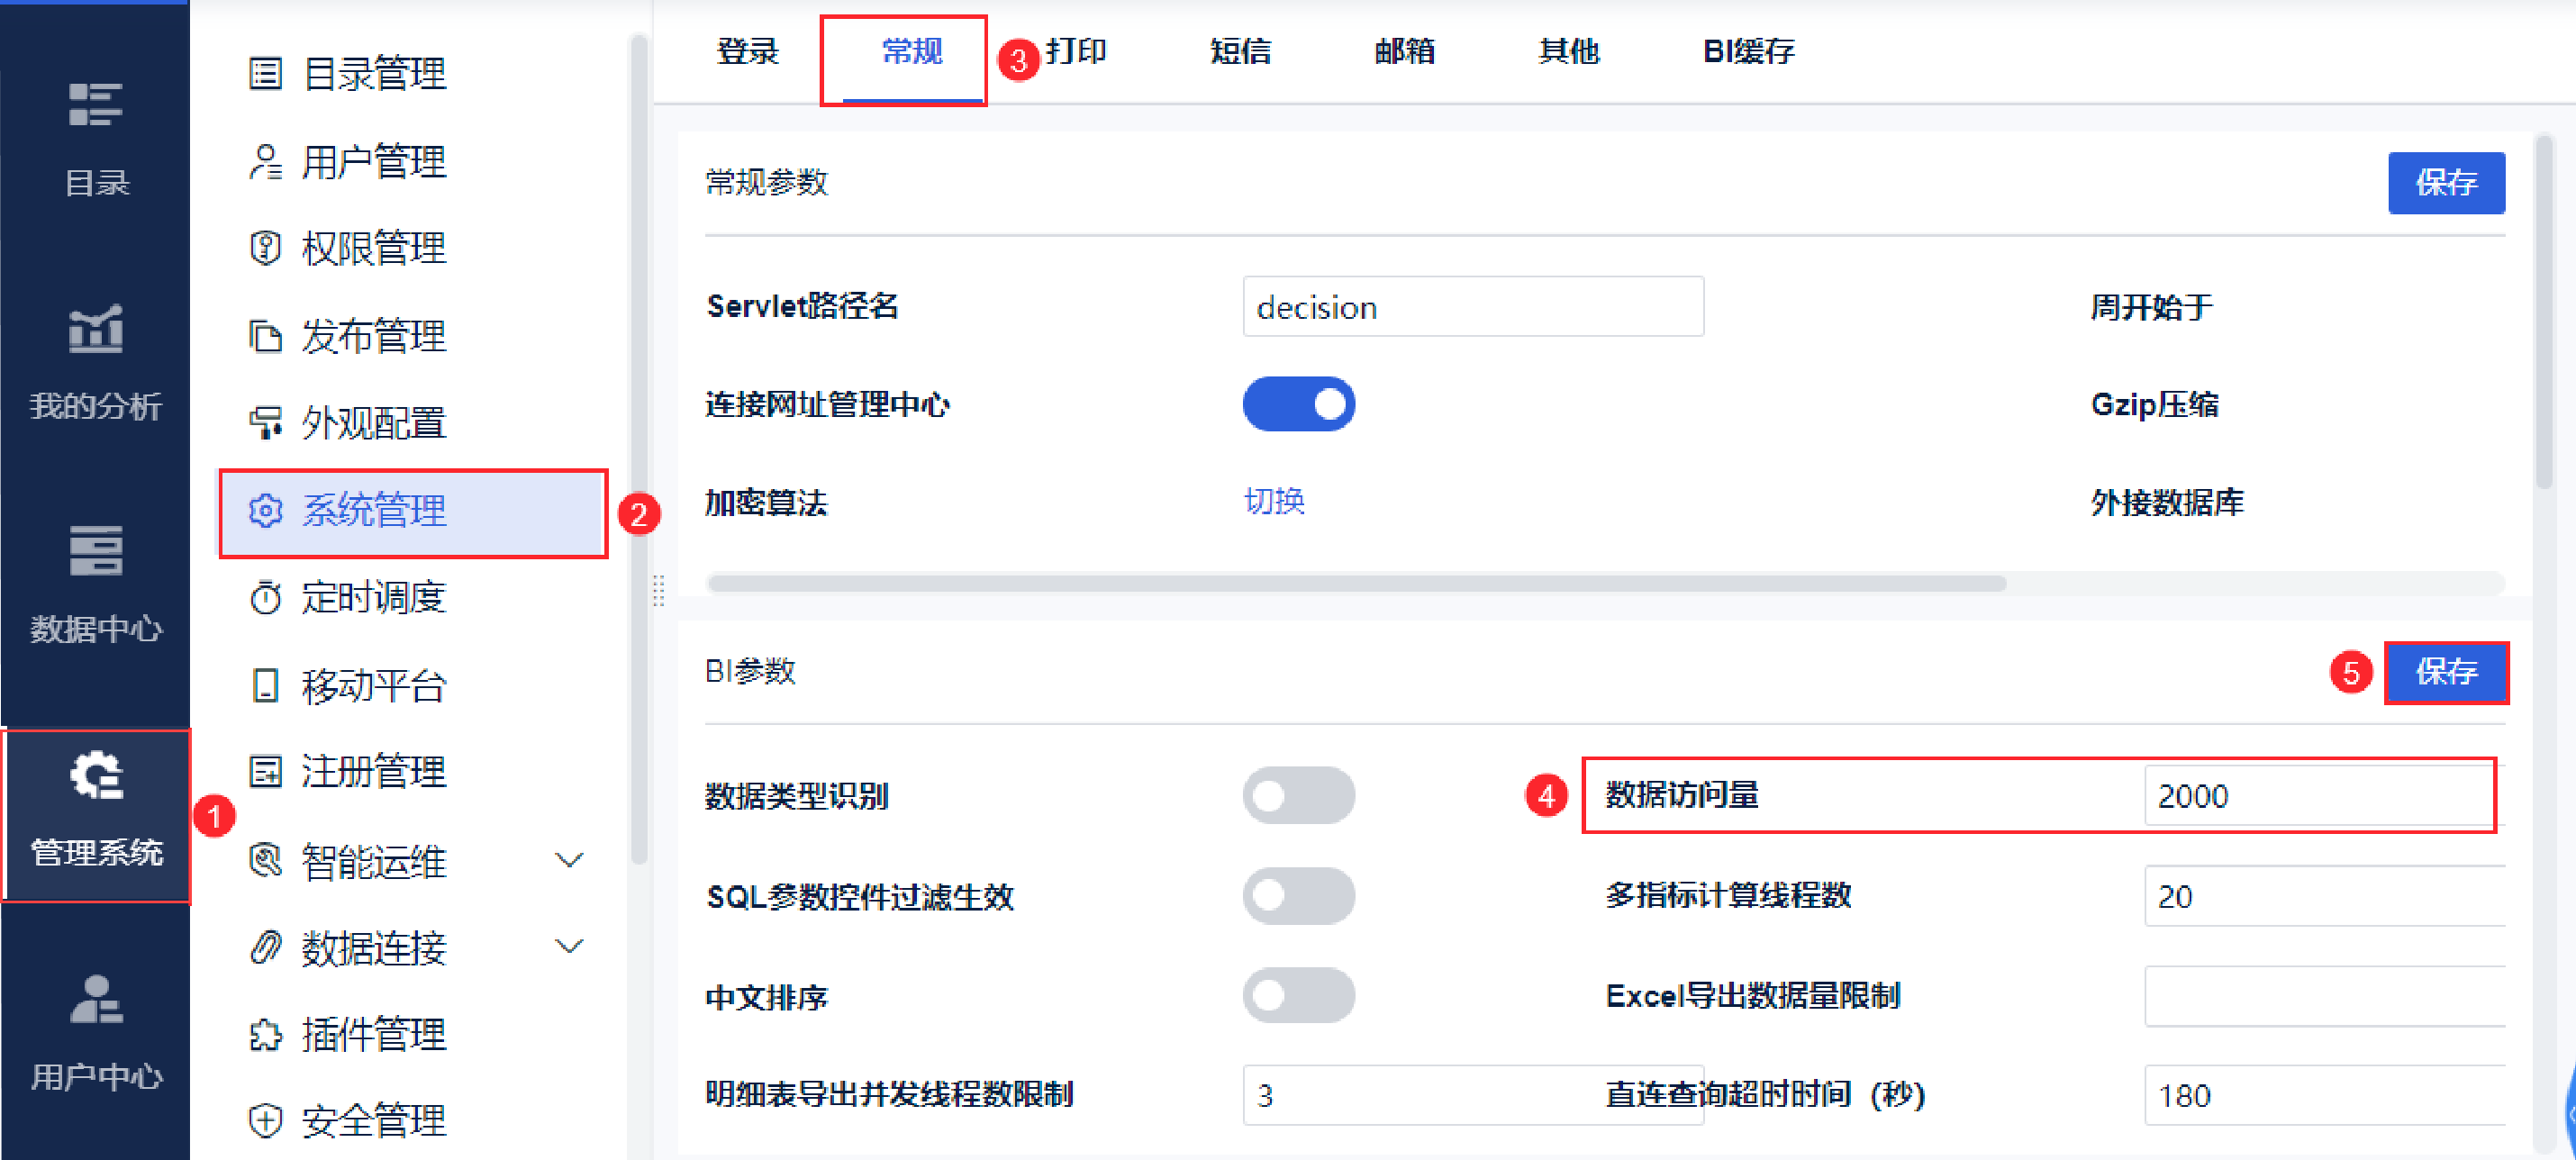
Task: Open 我的分析 chart icon
Action: 96,329
